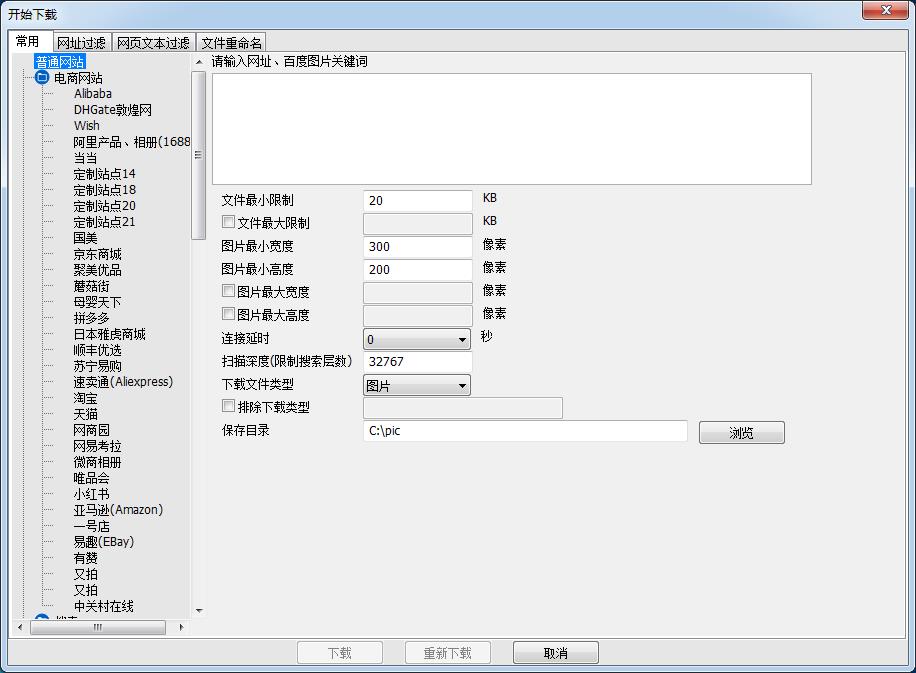Click the horizontal scrollbar right arrow in tree
This screenshot has width=916, height=673.
point(181,627)
